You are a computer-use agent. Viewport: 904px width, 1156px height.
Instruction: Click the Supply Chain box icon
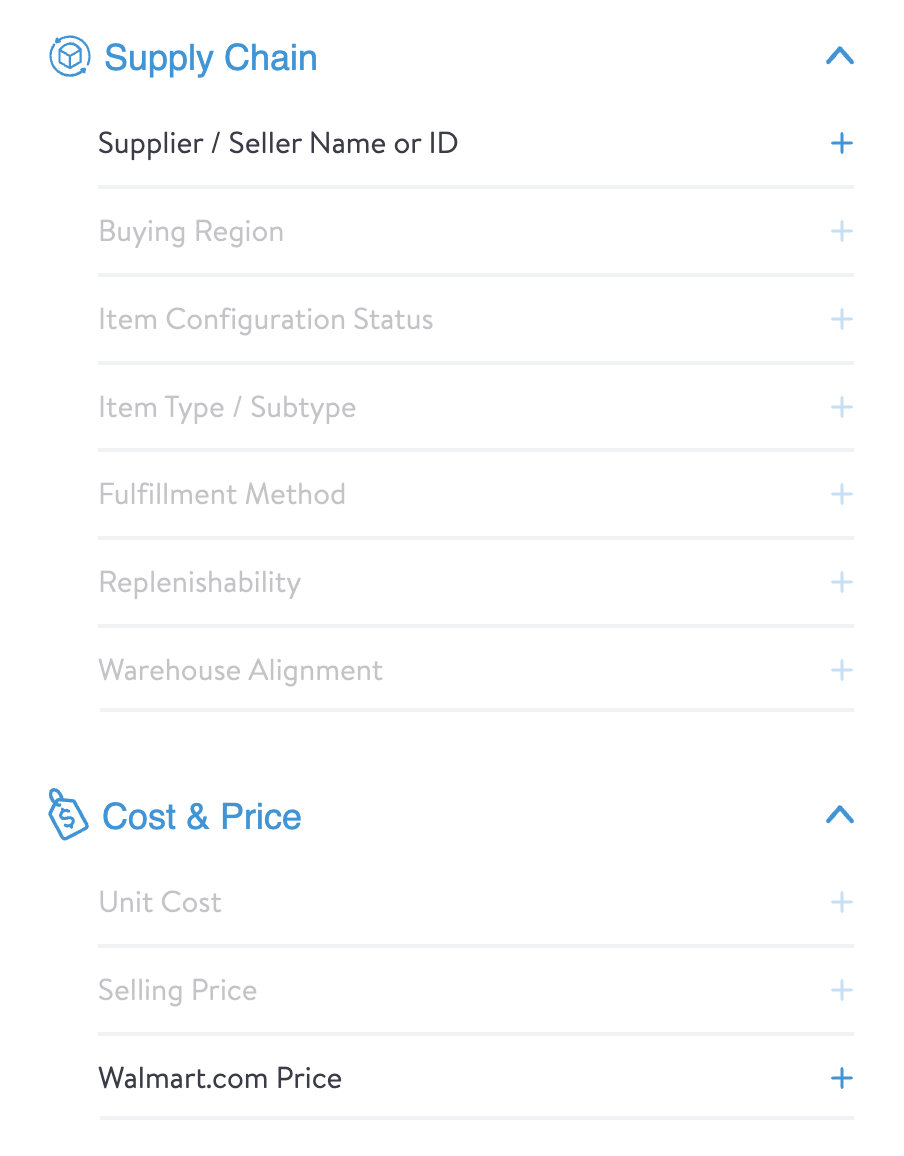(x=69, y=57)
